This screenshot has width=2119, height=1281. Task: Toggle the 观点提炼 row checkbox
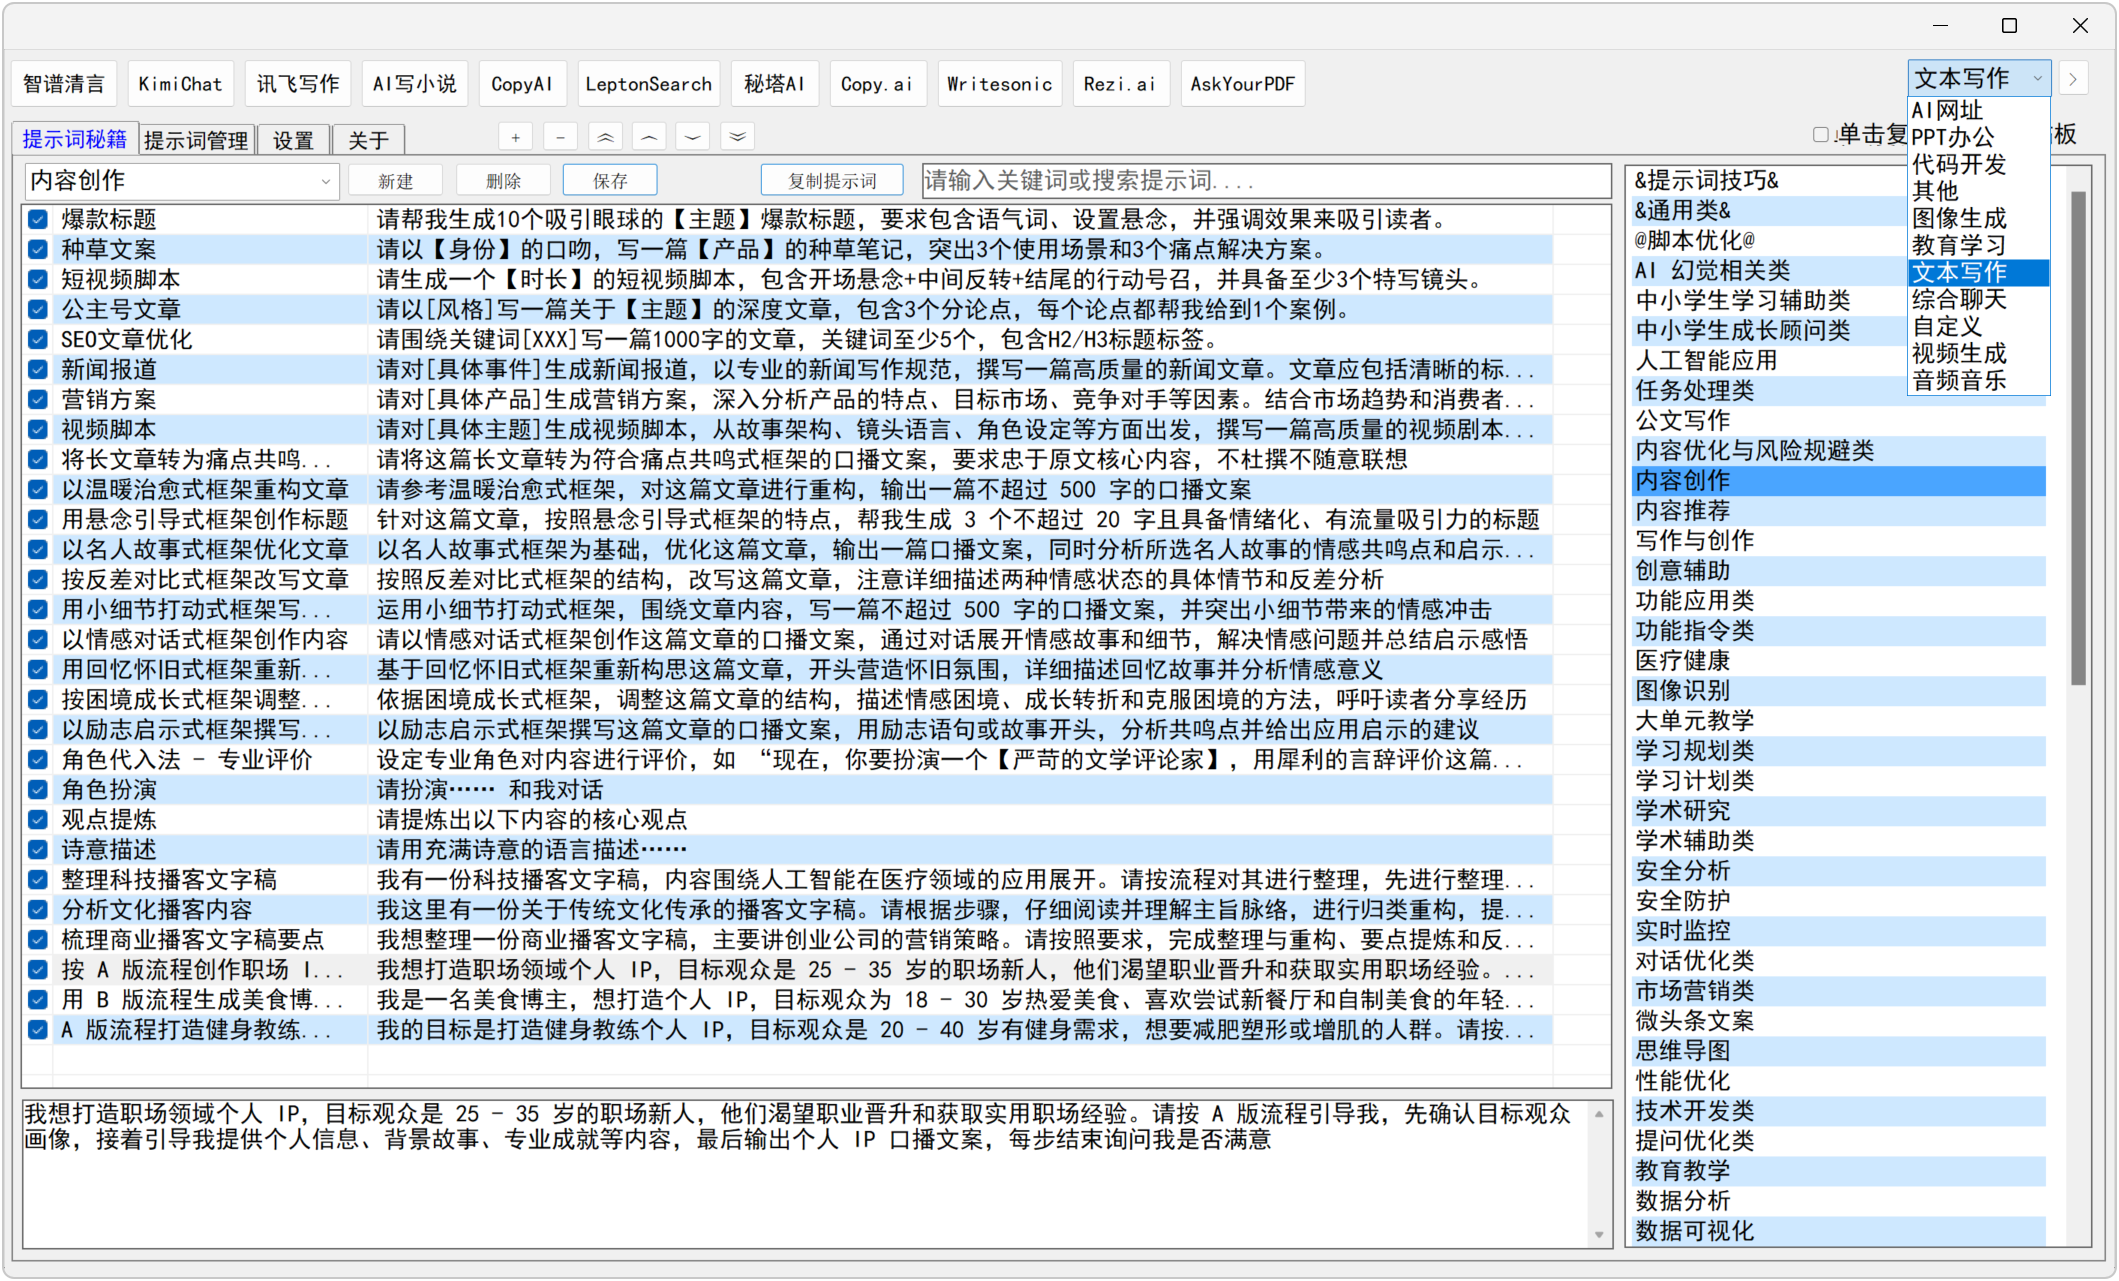coord(38,820)
